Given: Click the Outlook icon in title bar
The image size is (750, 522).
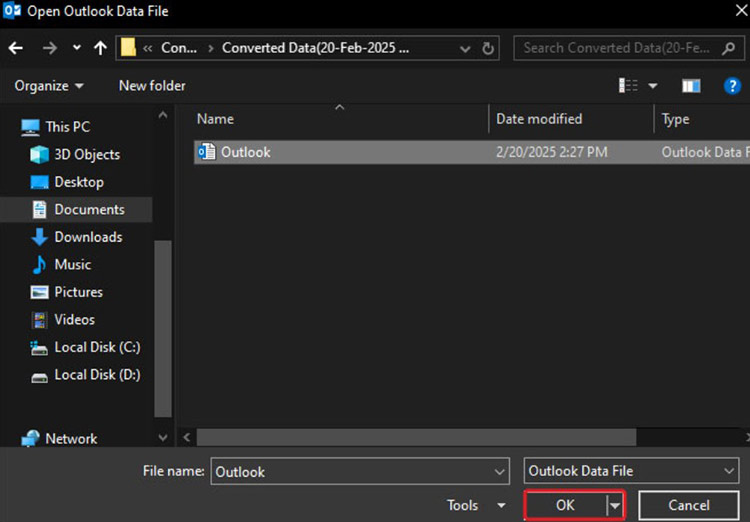Looking at the screenshot, I should tap(12, 11).
